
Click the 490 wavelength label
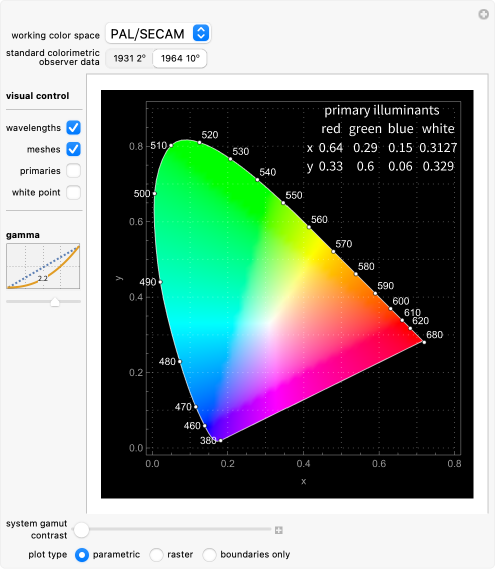(148, 282)
